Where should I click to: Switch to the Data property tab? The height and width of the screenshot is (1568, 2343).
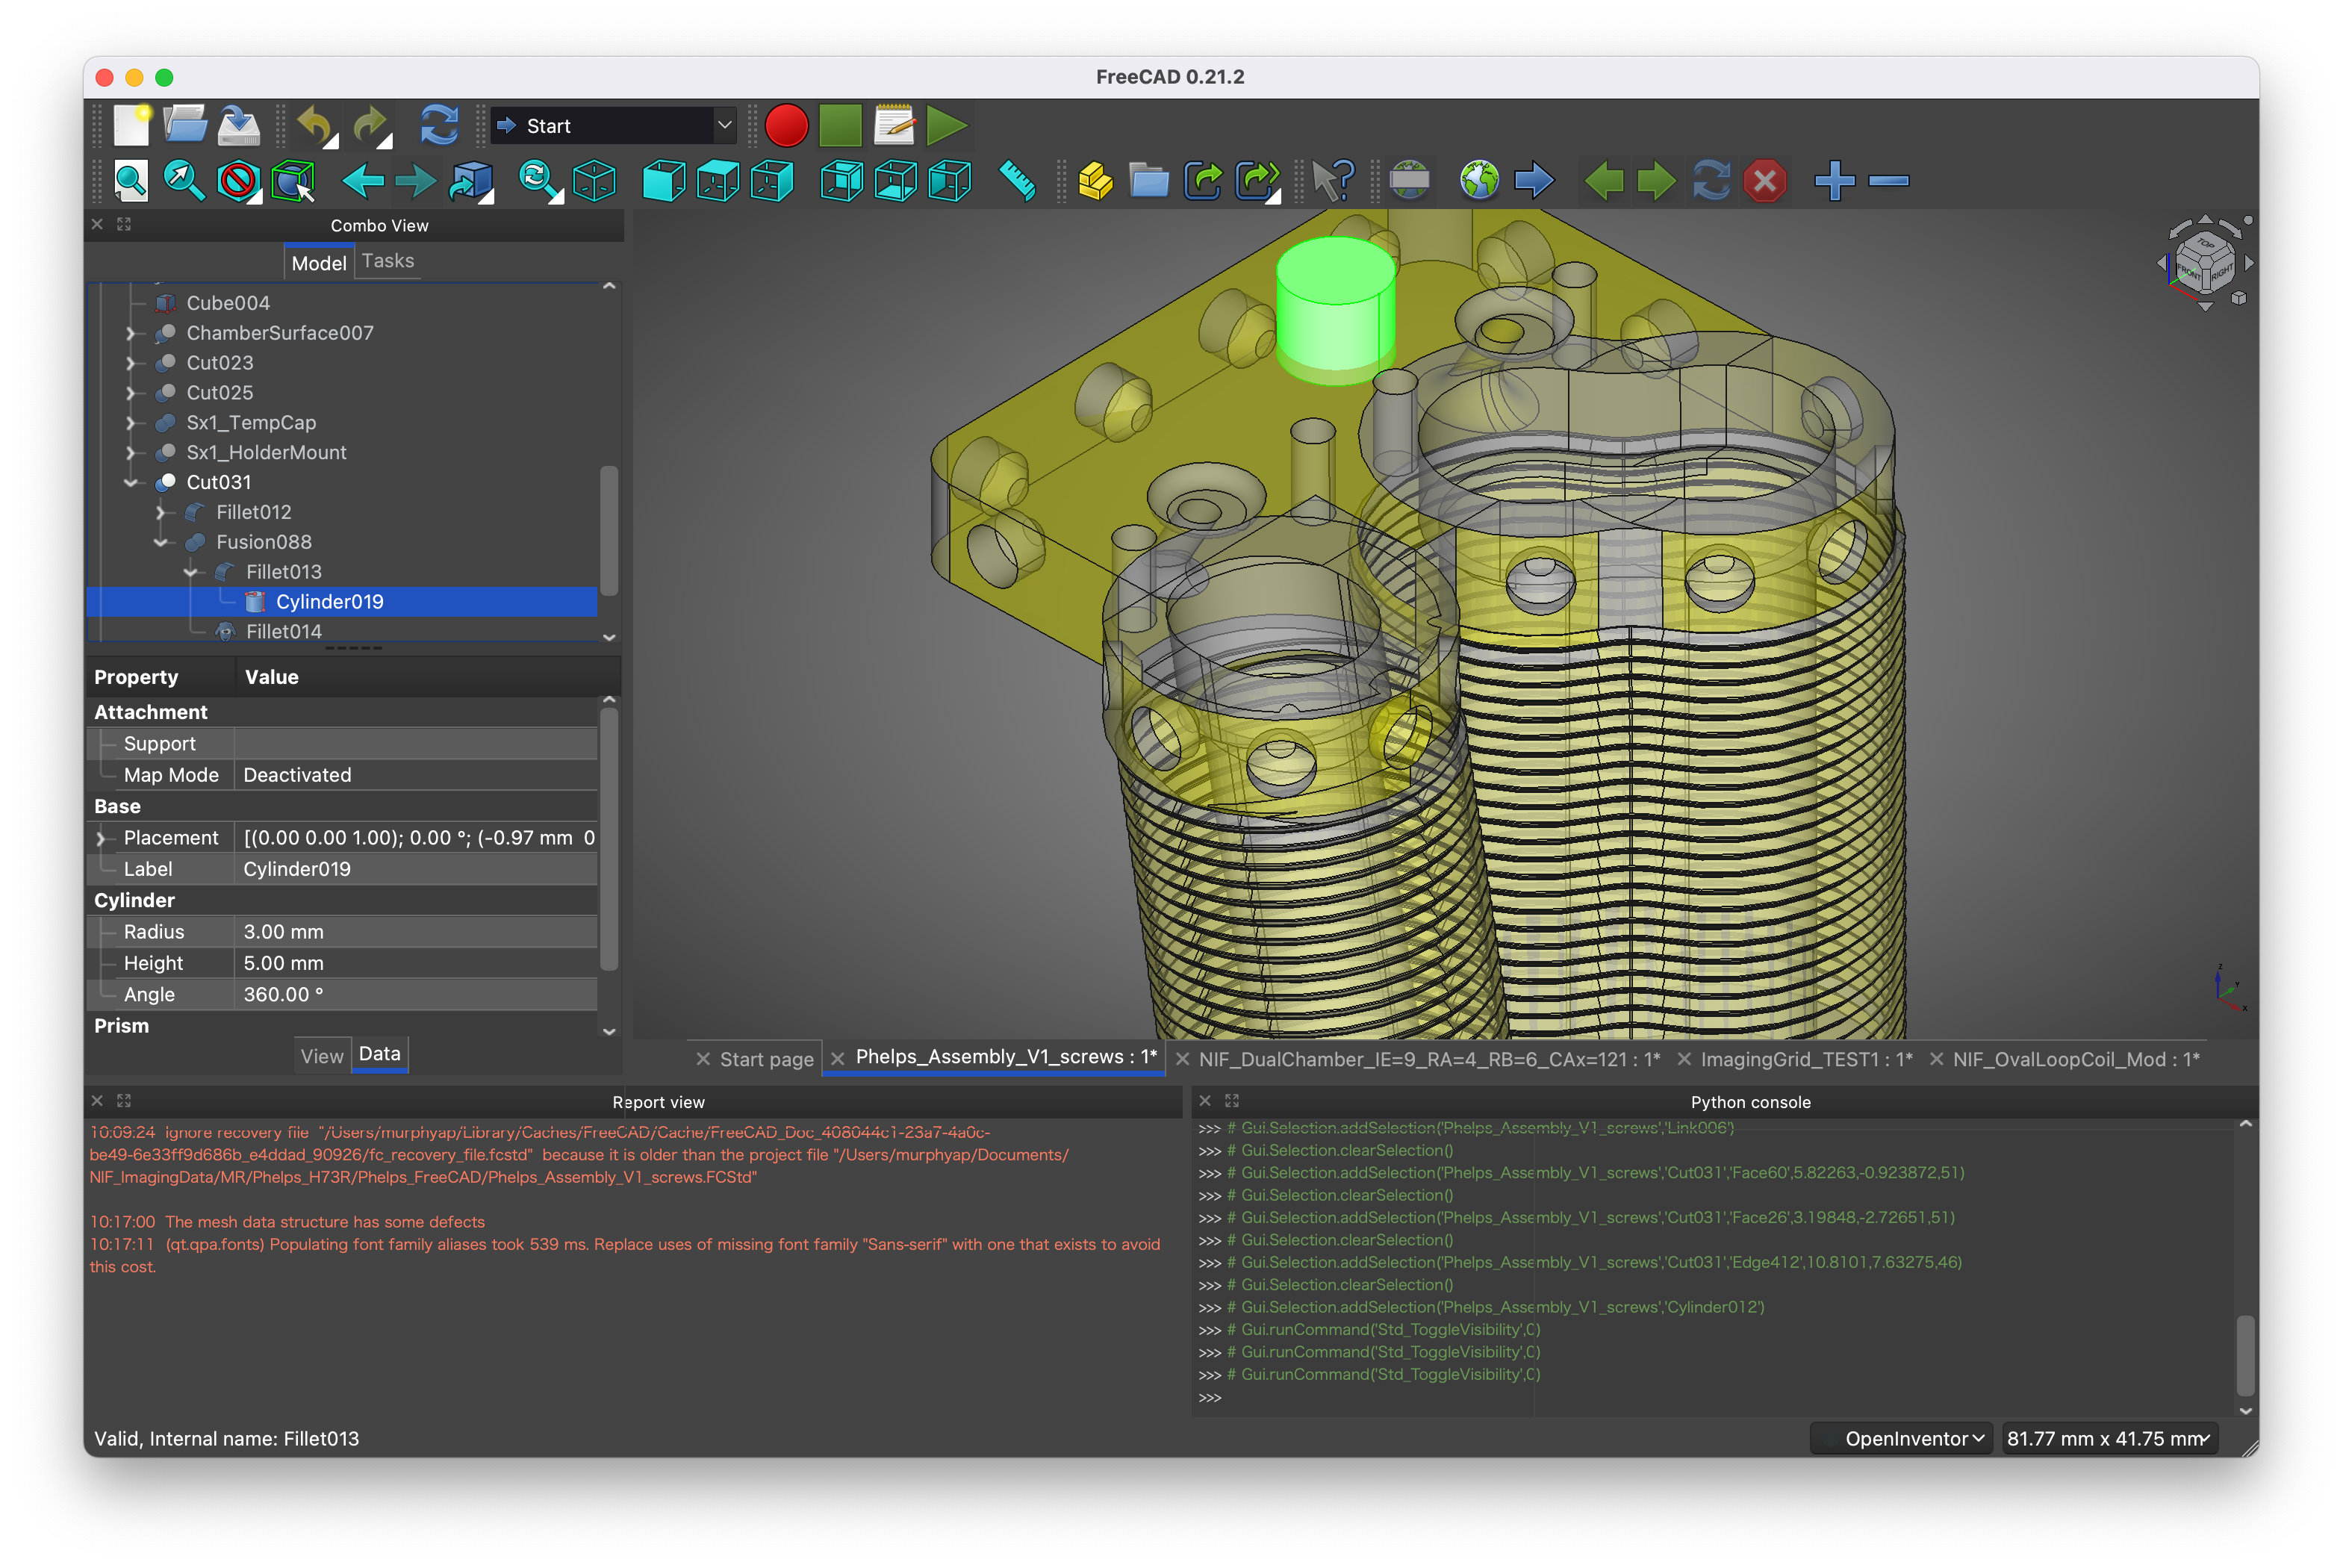(x=380, y=1054)
